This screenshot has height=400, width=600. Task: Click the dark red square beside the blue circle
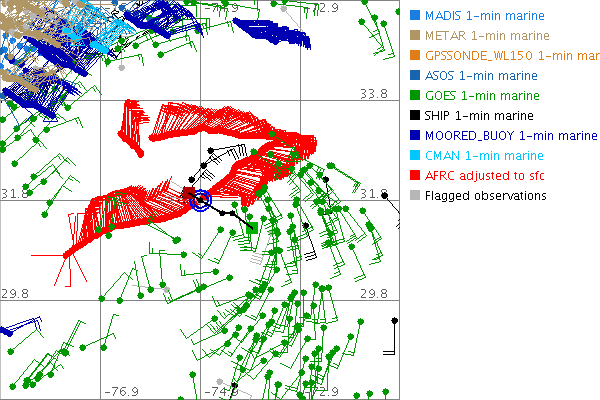[187, 193]
